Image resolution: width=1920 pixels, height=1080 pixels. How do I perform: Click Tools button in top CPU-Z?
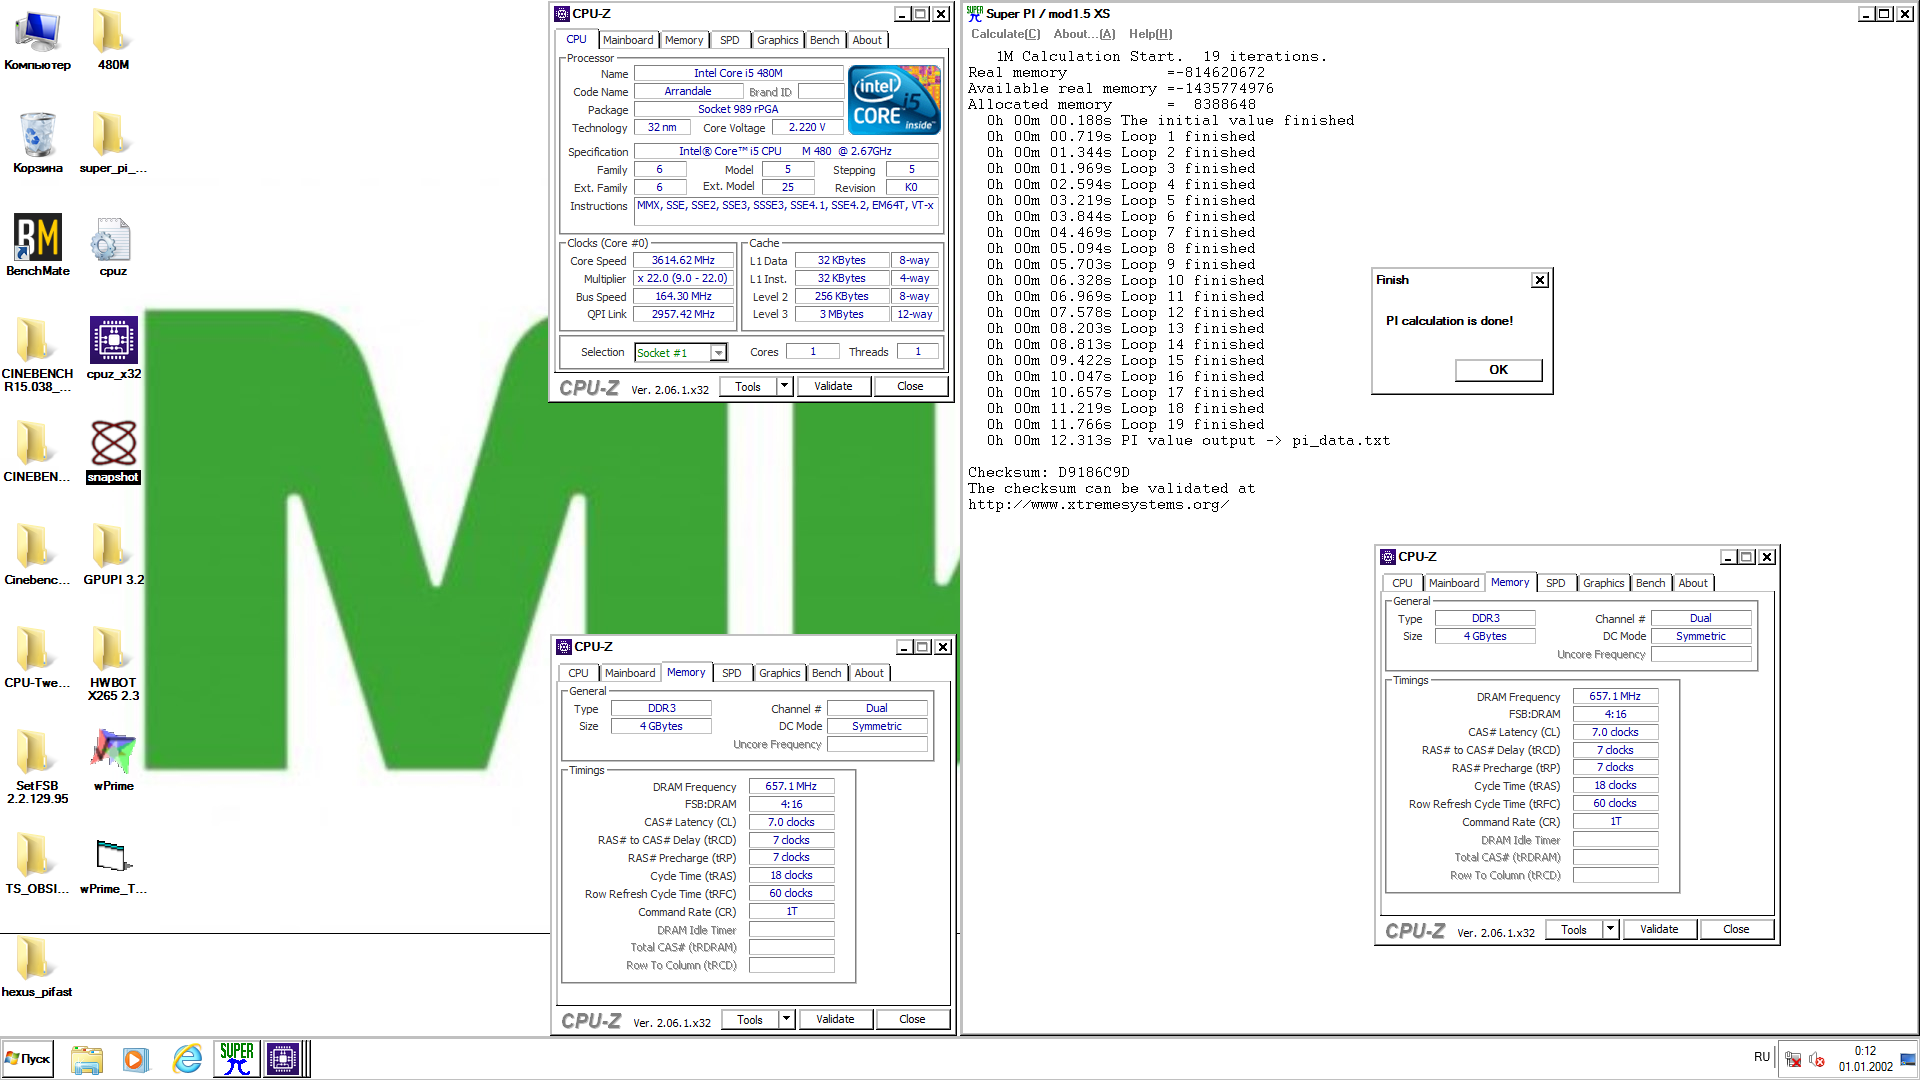[x=748, y=386]
